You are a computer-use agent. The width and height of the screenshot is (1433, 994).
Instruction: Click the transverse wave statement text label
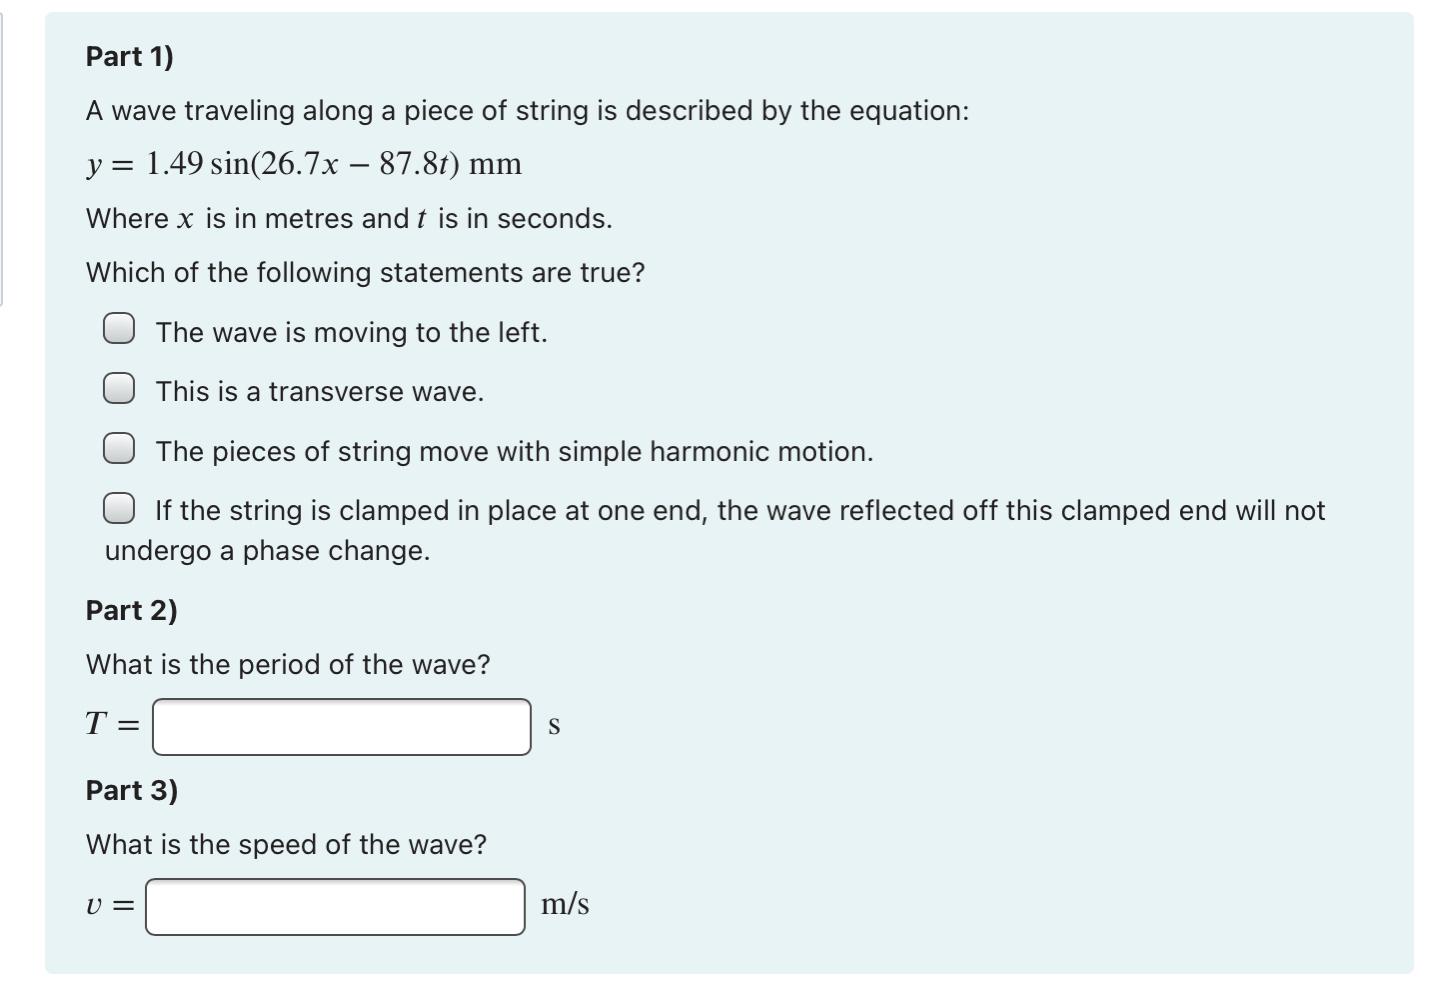coord(320,392)
